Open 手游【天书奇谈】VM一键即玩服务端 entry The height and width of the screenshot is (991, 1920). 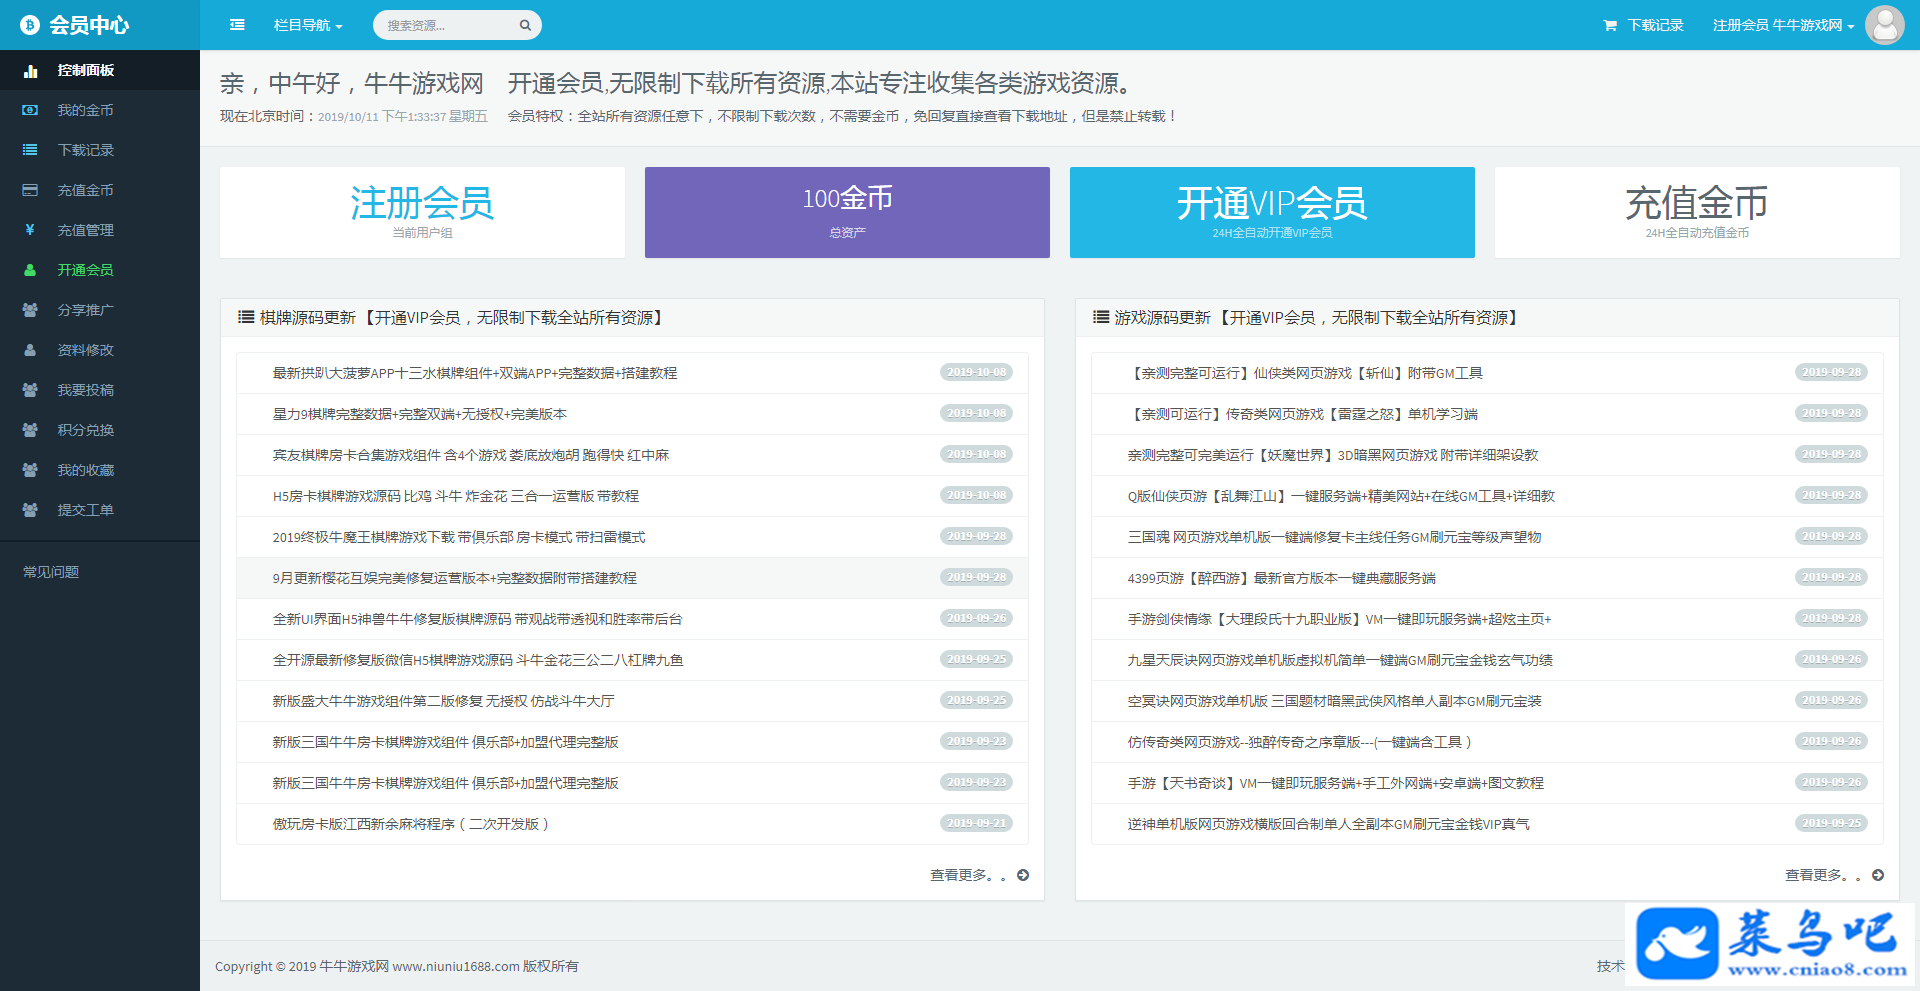coord(1336,783)
